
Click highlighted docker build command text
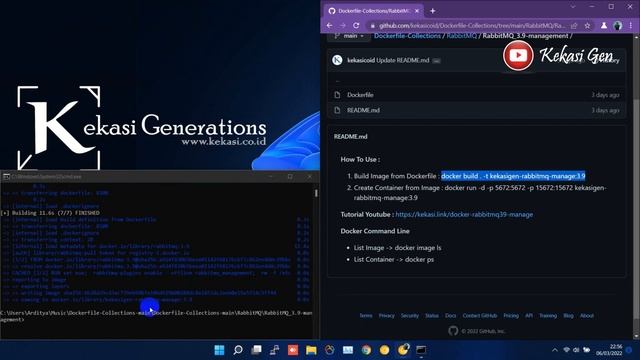pos(513,176)
